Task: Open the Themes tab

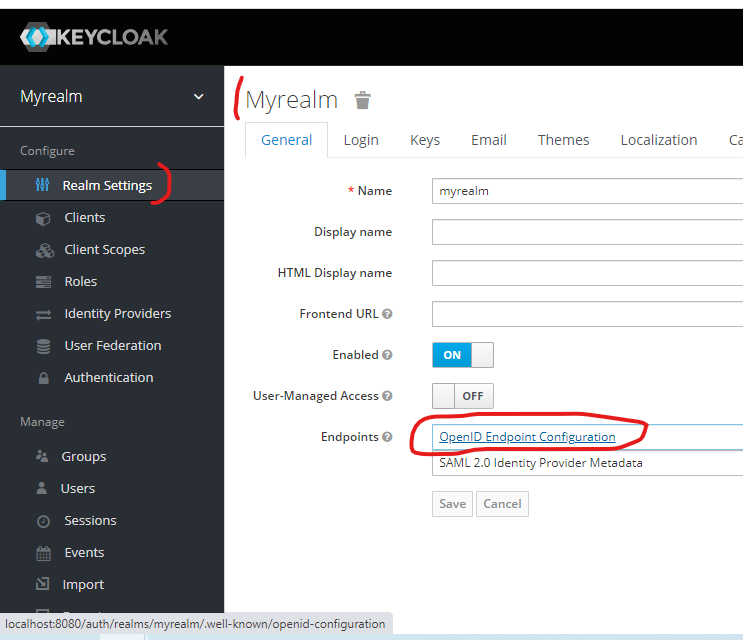Action: click(x=563, y=140)
